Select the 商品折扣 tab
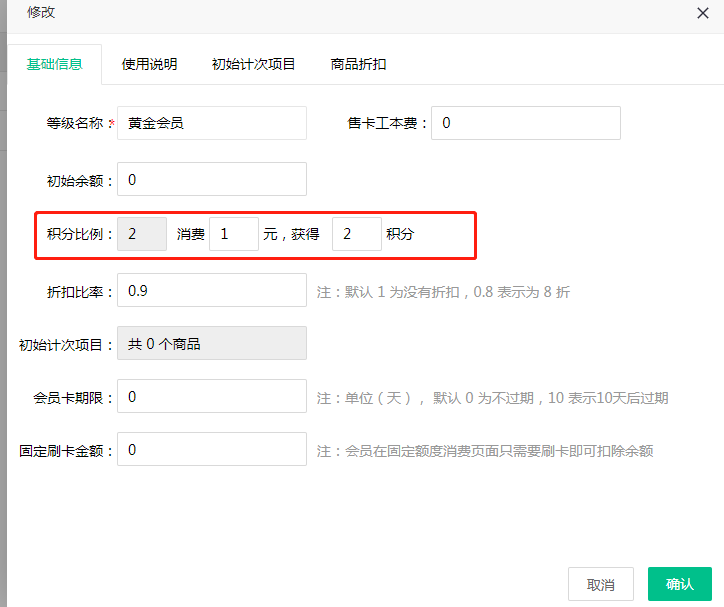The image size is (724, 607). tap(358, 64)
